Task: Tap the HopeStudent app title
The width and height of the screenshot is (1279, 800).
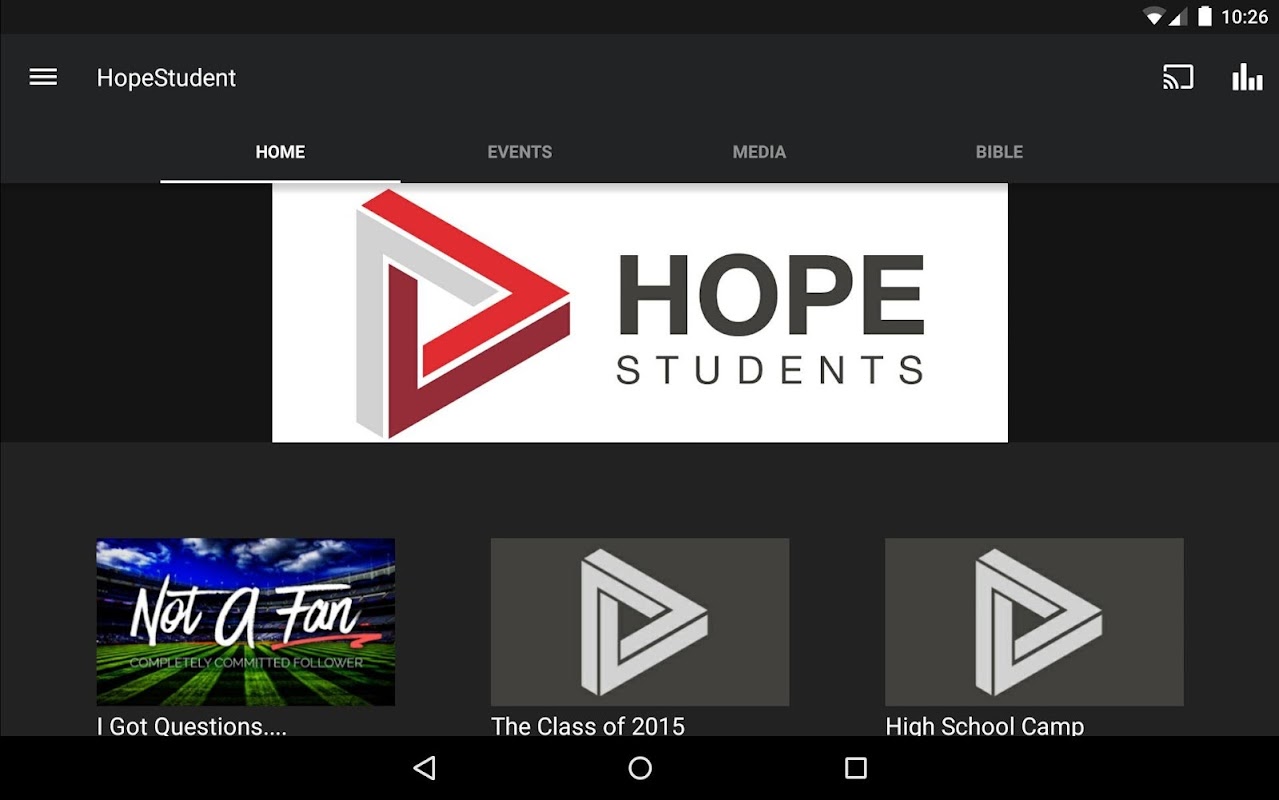Action: pos(166,78)
